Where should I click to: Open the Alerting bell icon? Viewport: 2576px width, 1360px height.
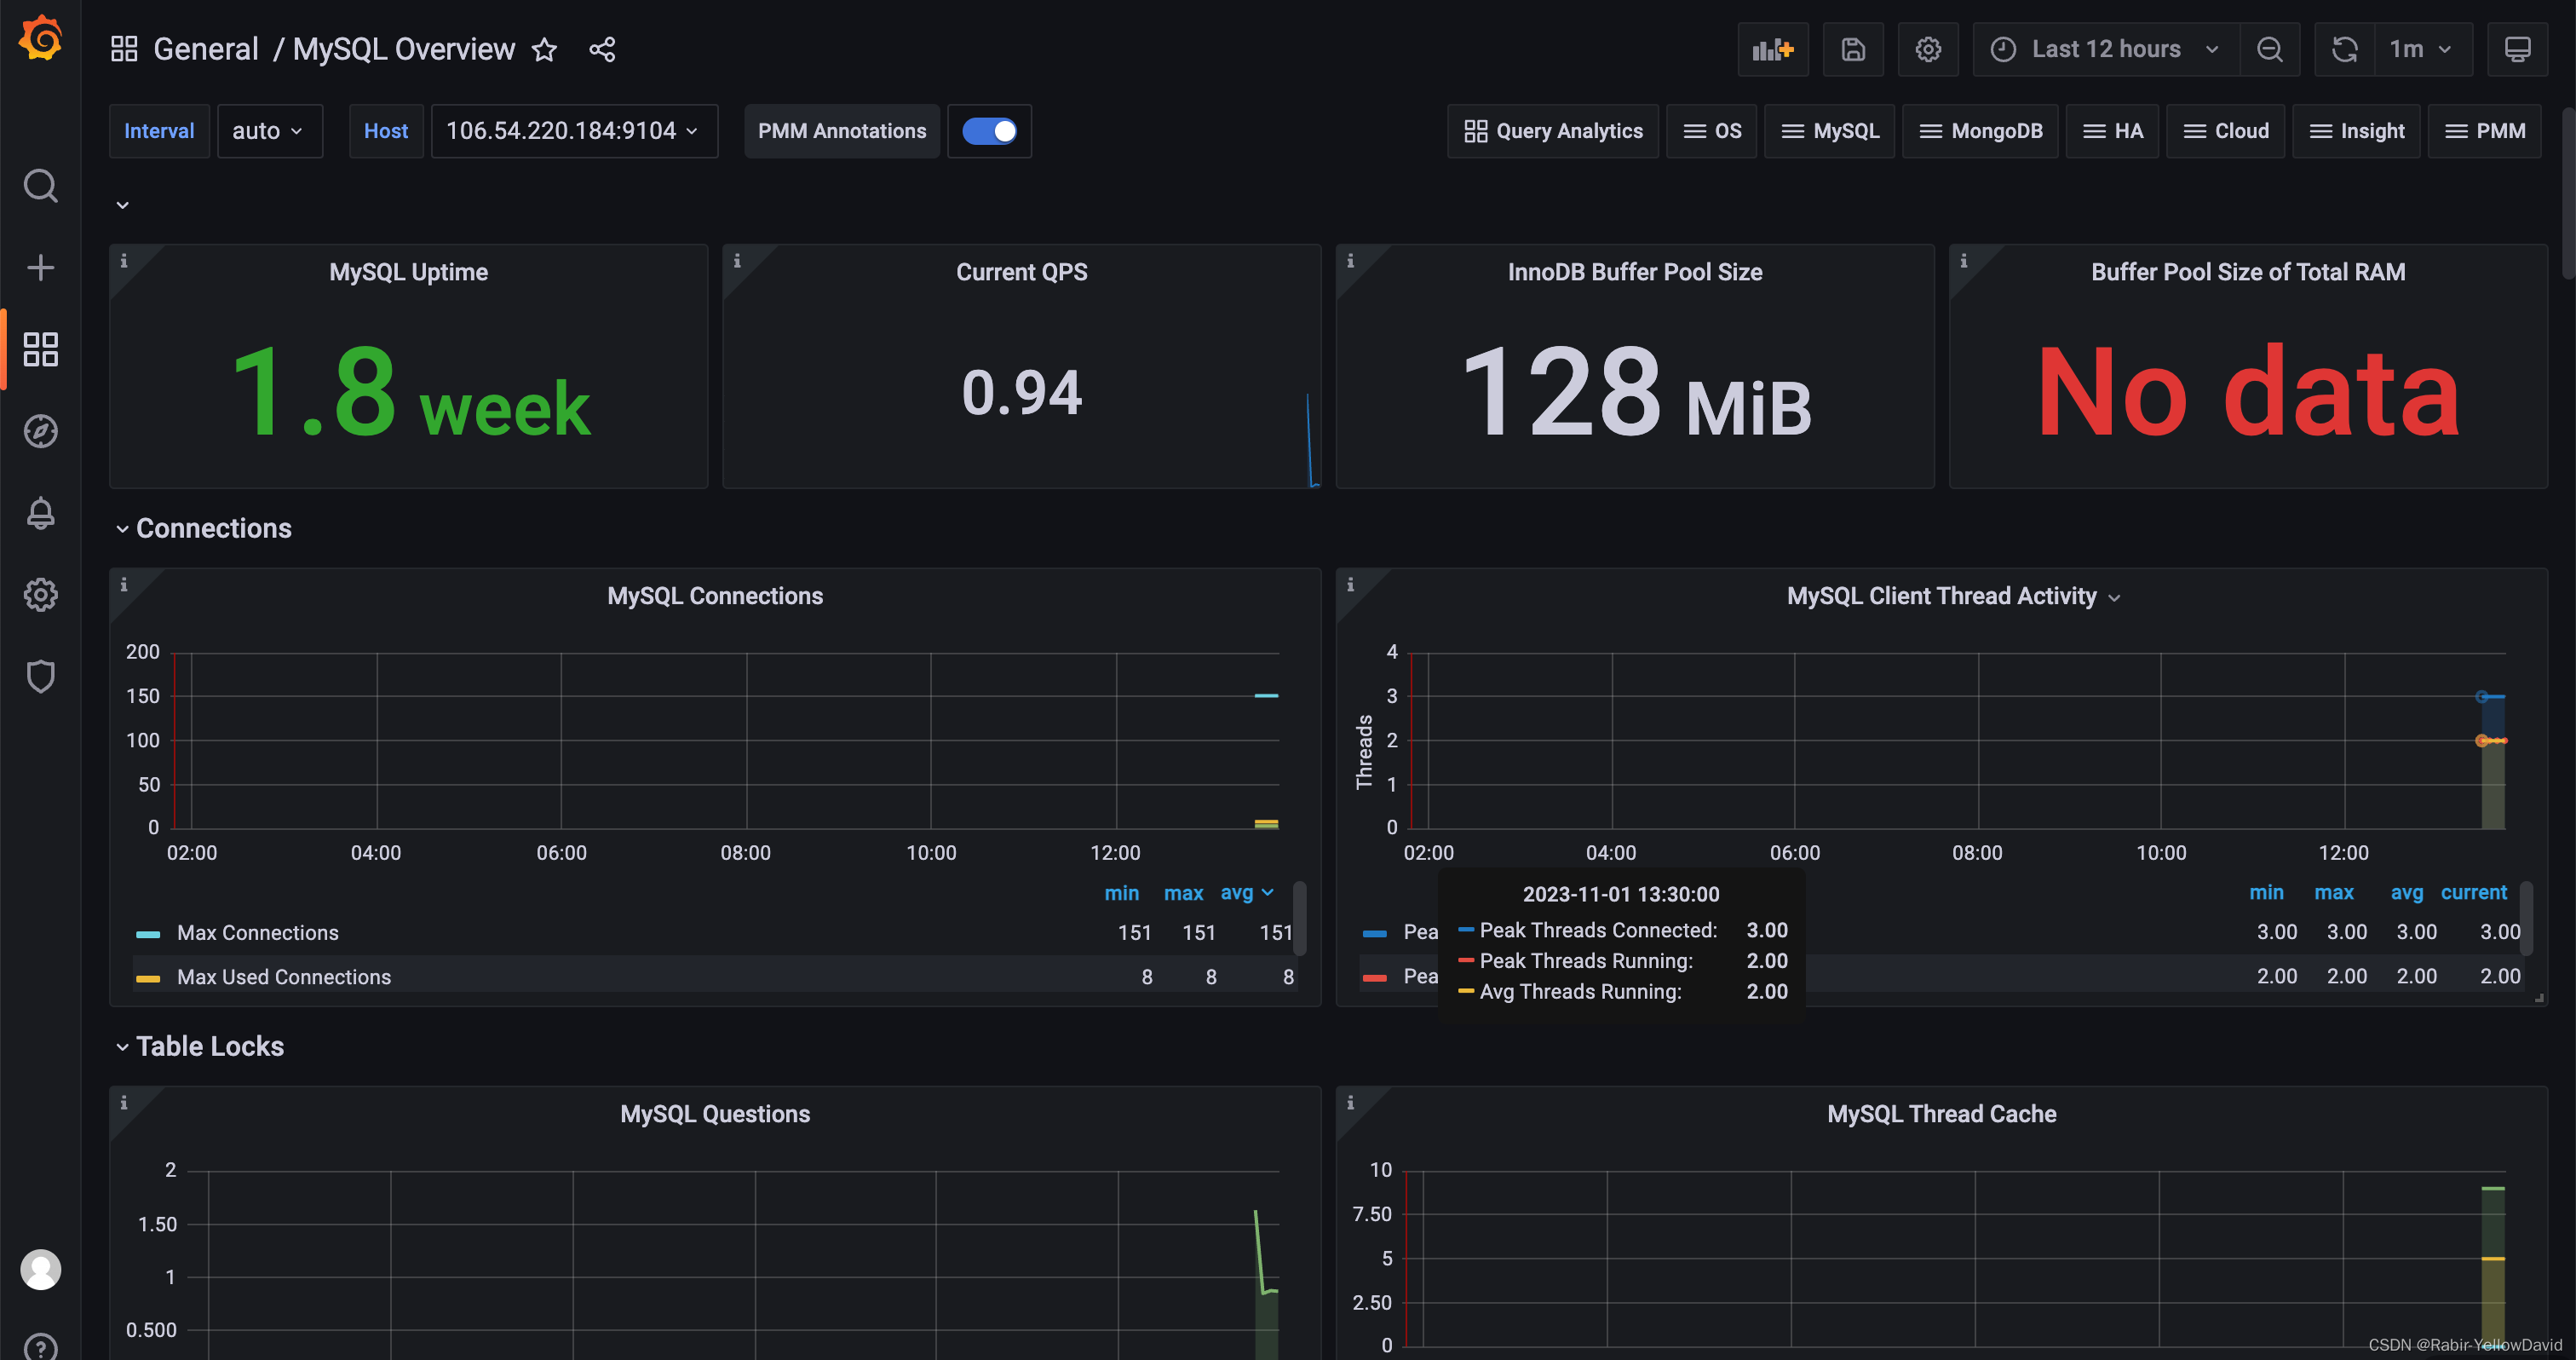(40, 513)
